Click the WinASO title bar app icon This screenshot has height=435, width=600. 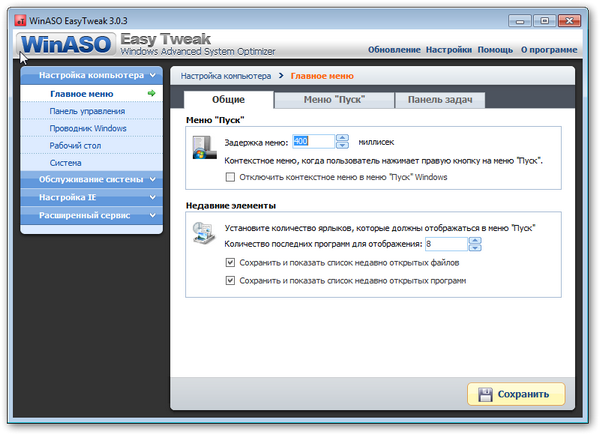[19, 18]
